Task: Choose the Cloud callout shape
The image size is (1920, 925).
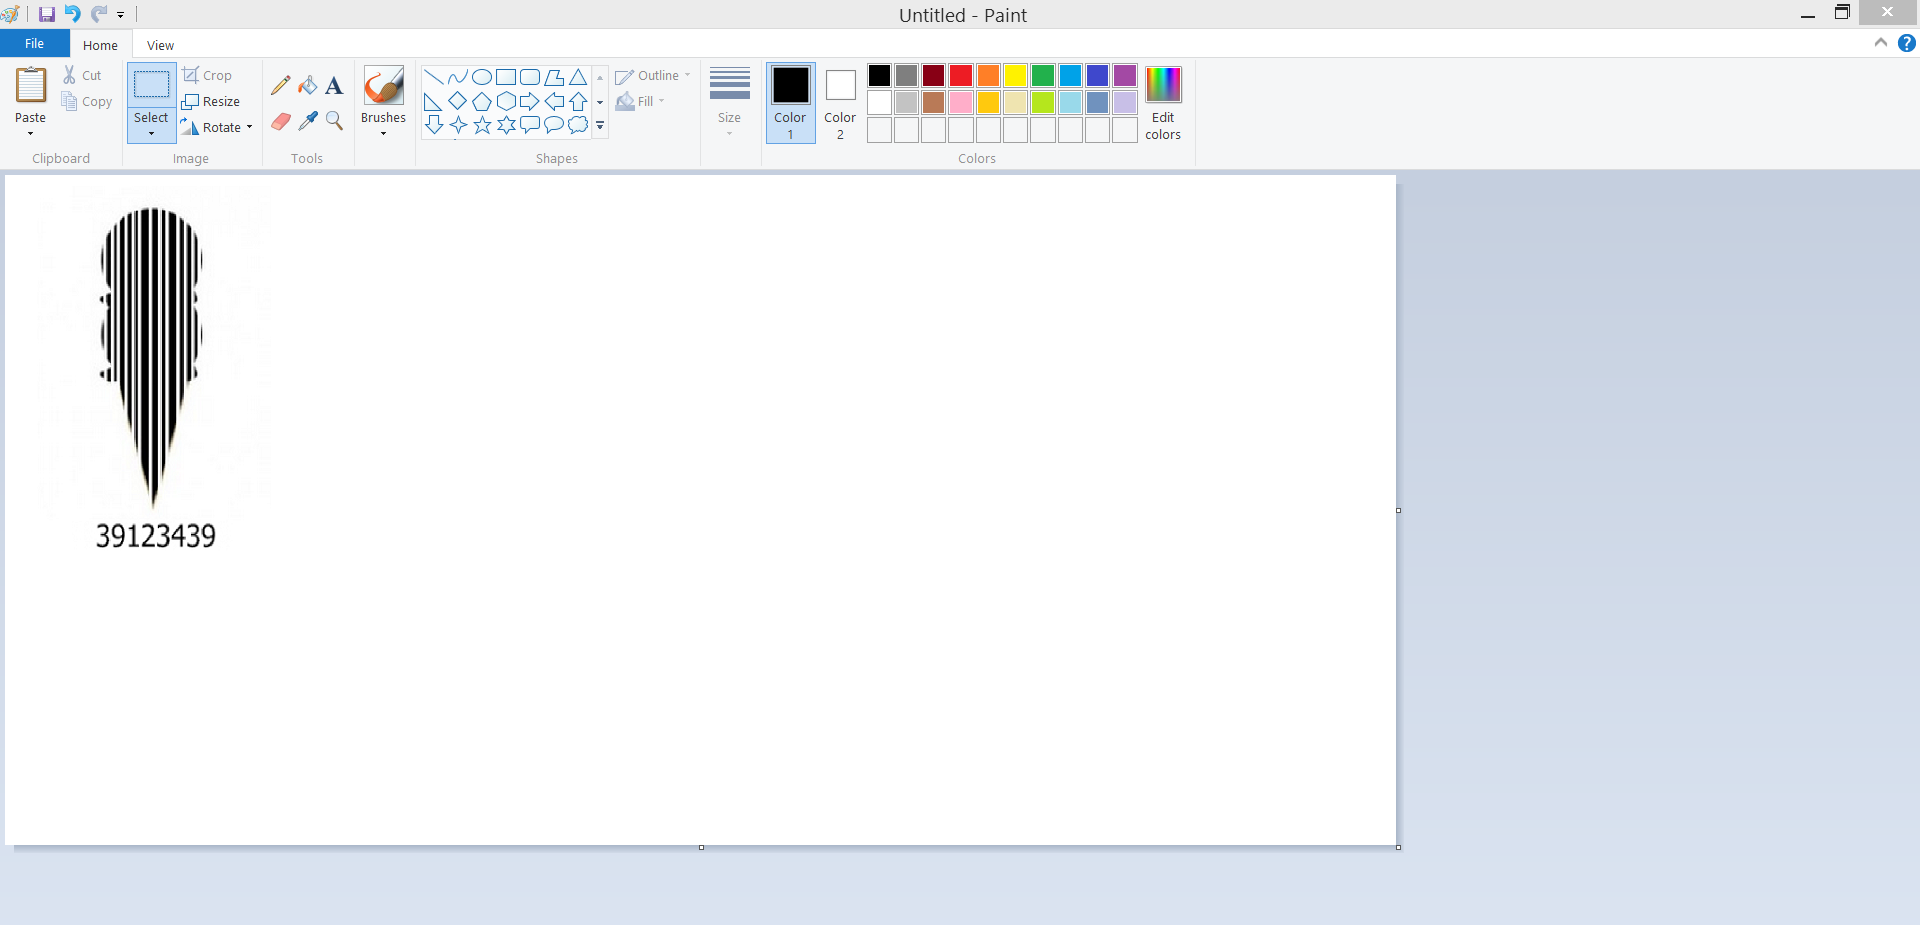Action: coord(578,125)
